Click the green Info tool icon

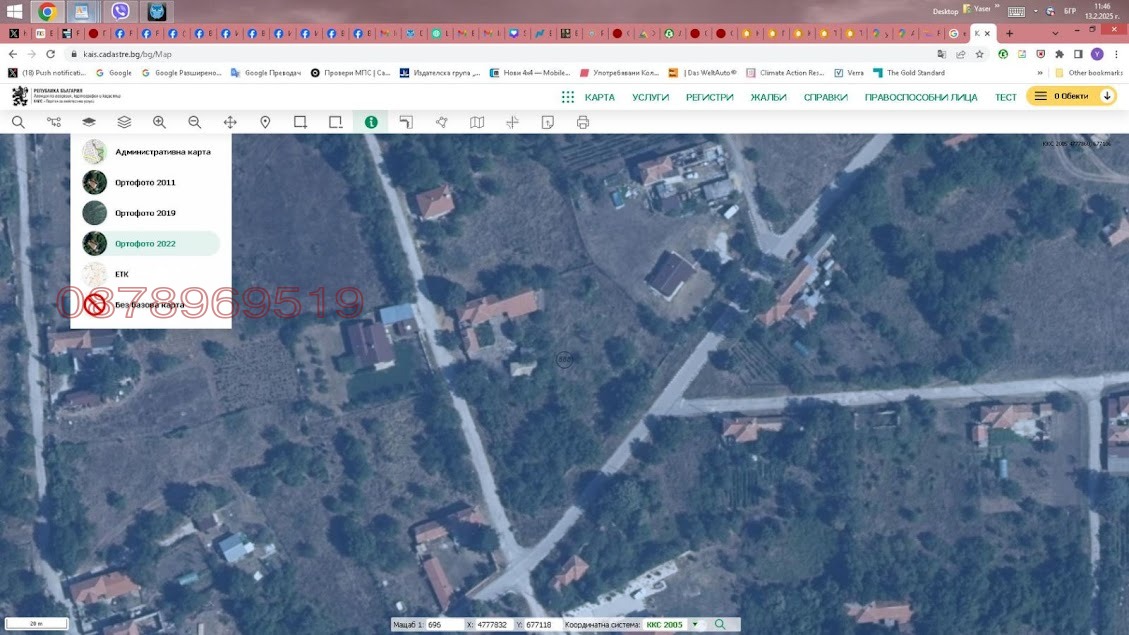(370, 121)
